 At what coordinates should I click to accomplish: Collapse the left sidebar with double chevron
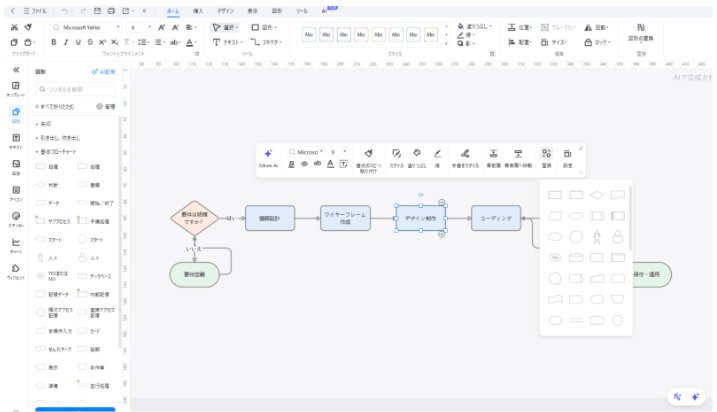click(x=16, y=70)
